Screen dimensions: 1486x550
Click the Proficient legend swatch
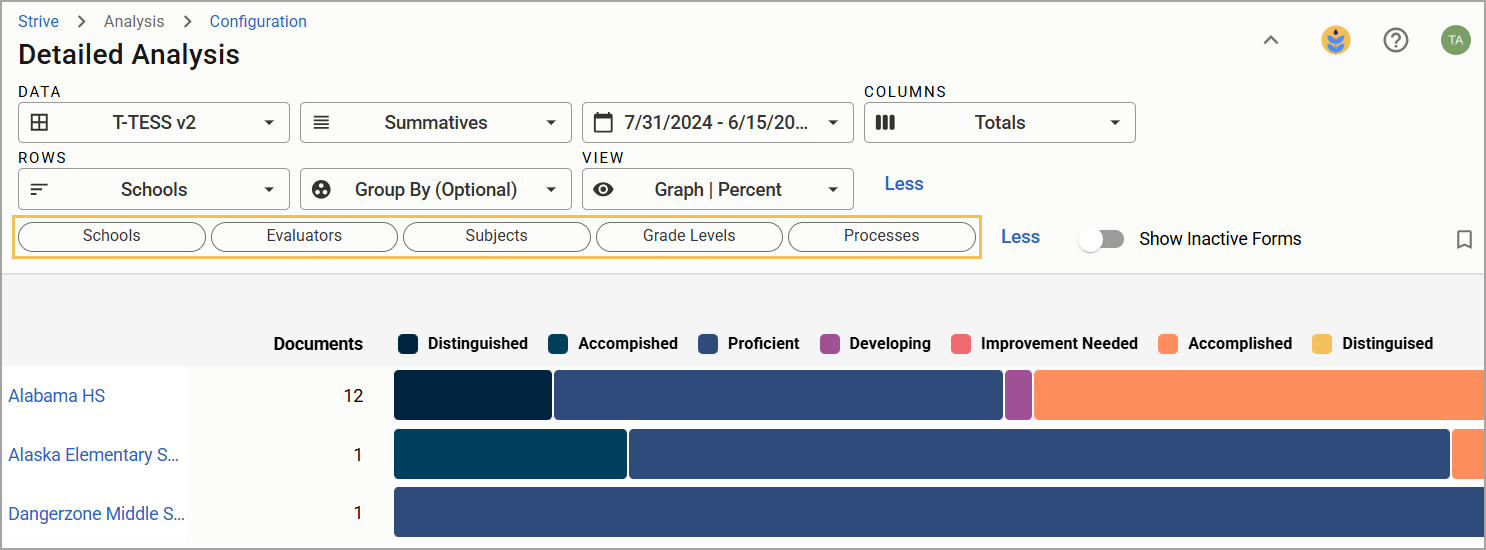tap(708, 344)
